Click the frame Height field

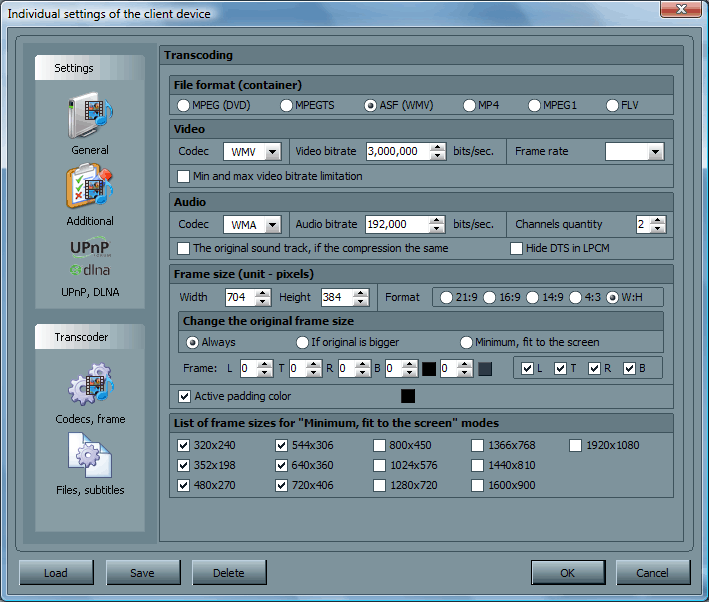(x=337, y=297)
